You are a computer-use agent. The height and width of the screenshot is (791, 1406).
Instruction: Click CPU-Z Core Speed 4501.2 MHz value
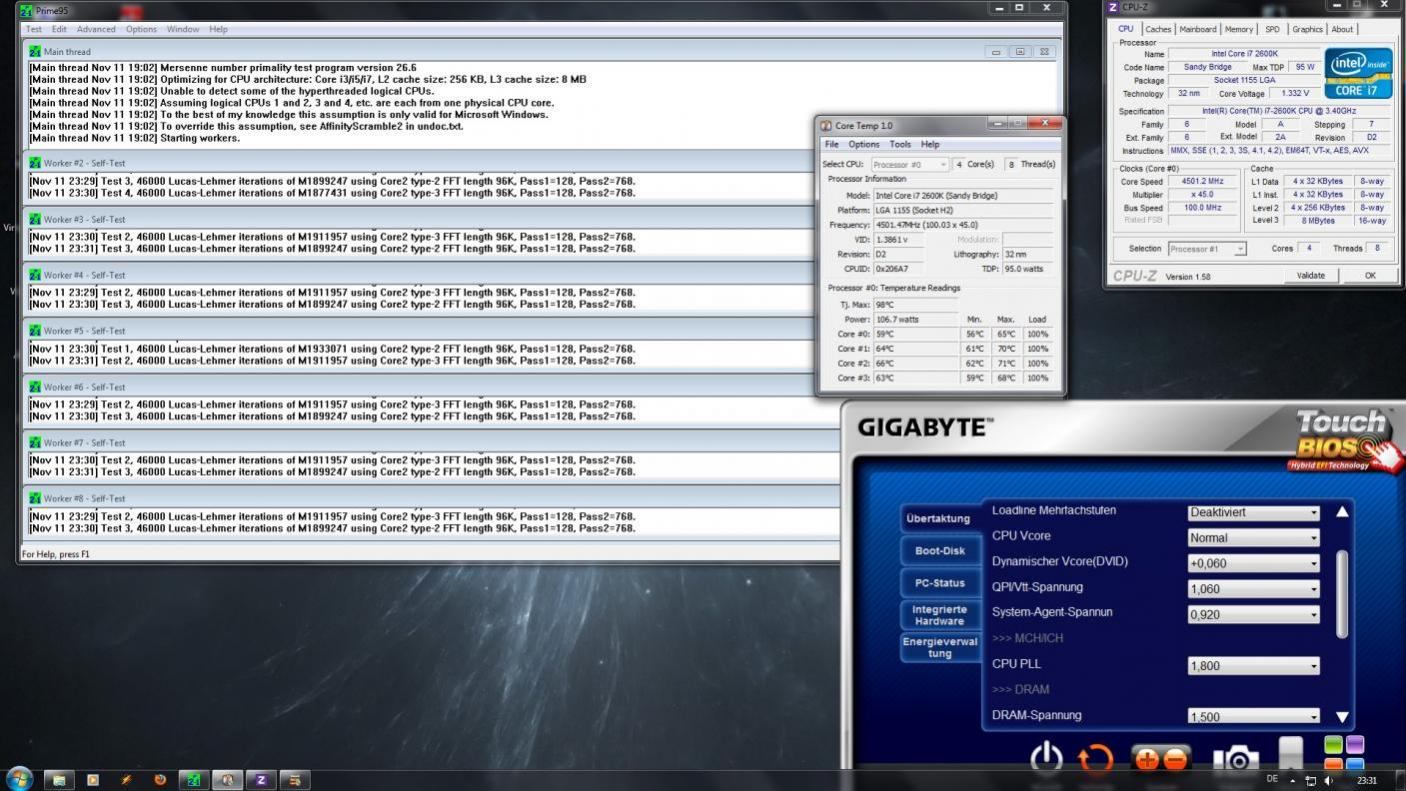tap(1203, 182)
